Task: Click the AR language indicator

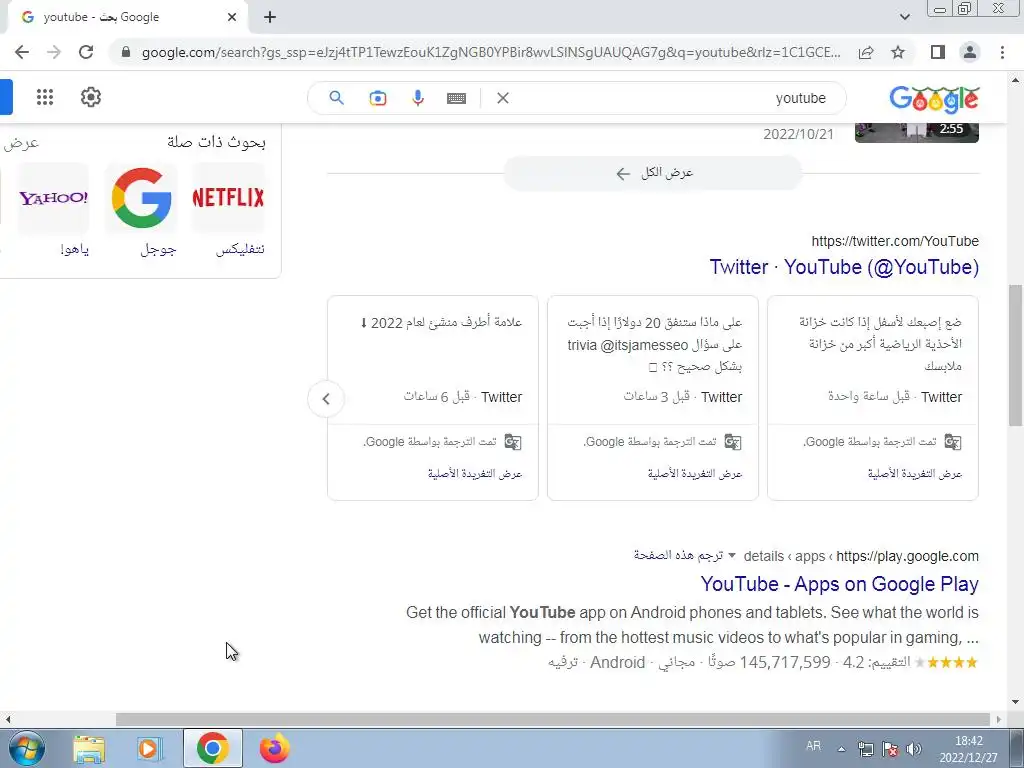Action: pos(813,746)
